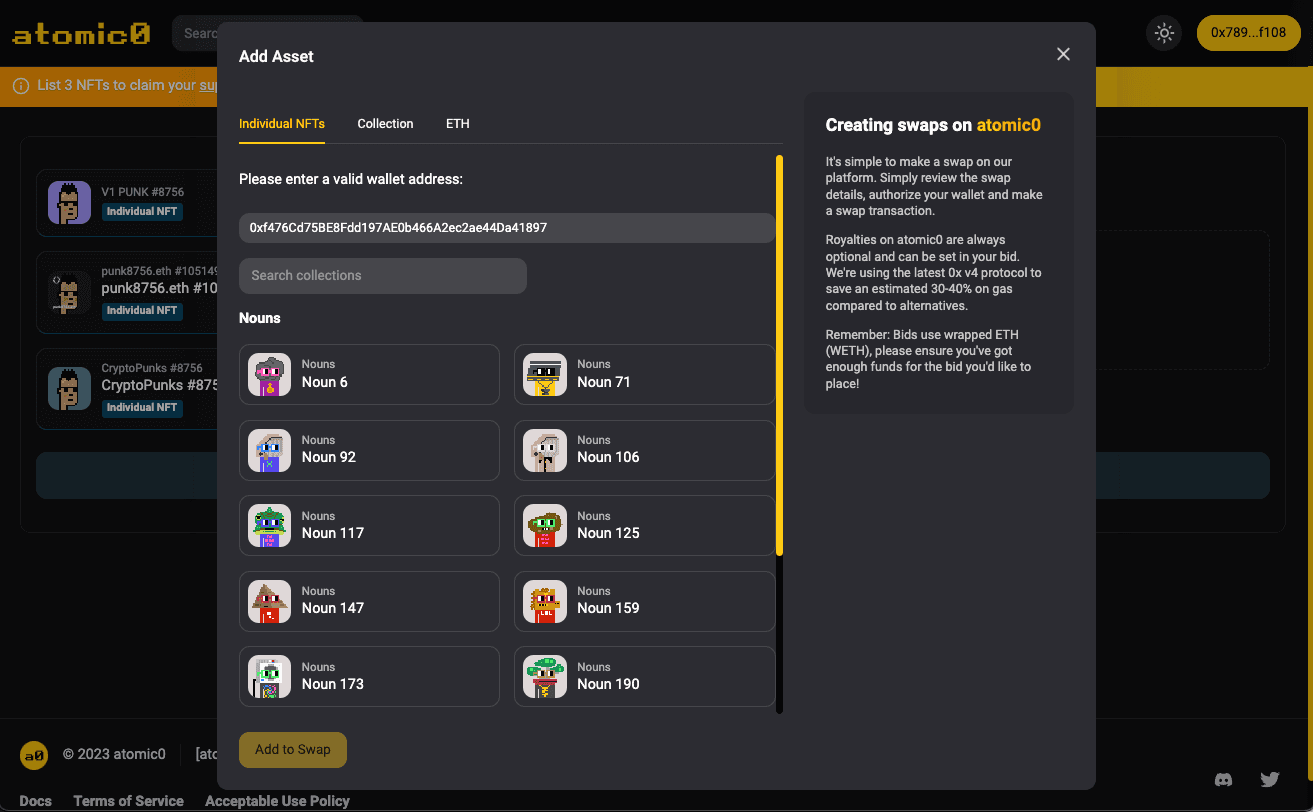Click the yellow NFT list scrollbar

[780, 355]
